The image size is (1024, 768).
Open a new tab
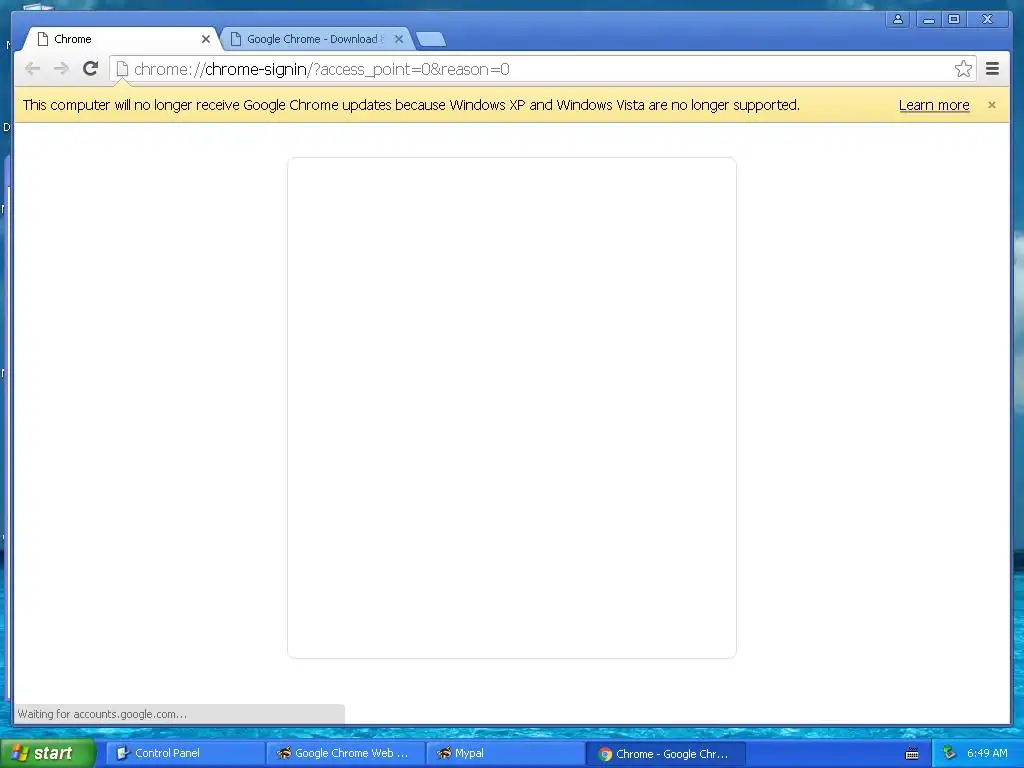click(431, 39)
